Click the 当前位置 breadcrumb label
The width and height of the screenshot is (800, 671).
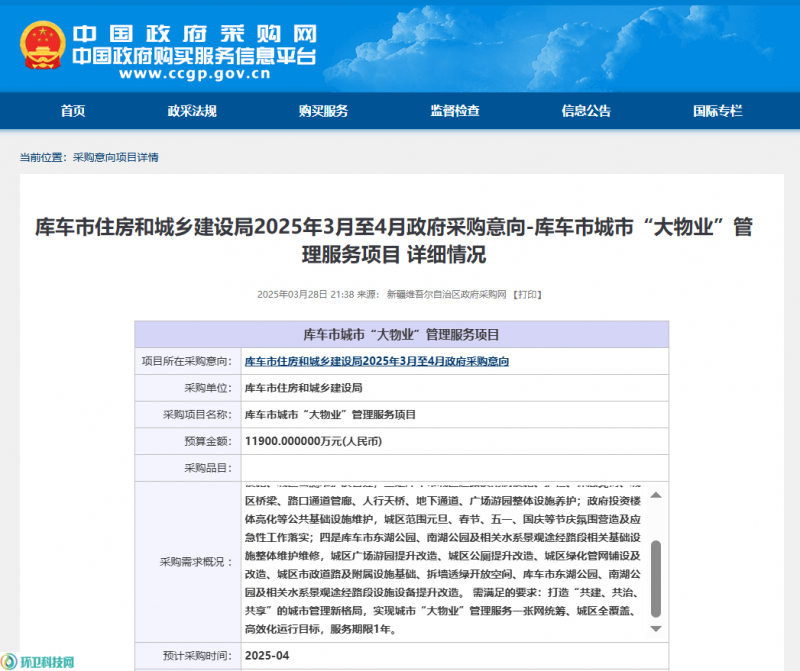[43, 157]
